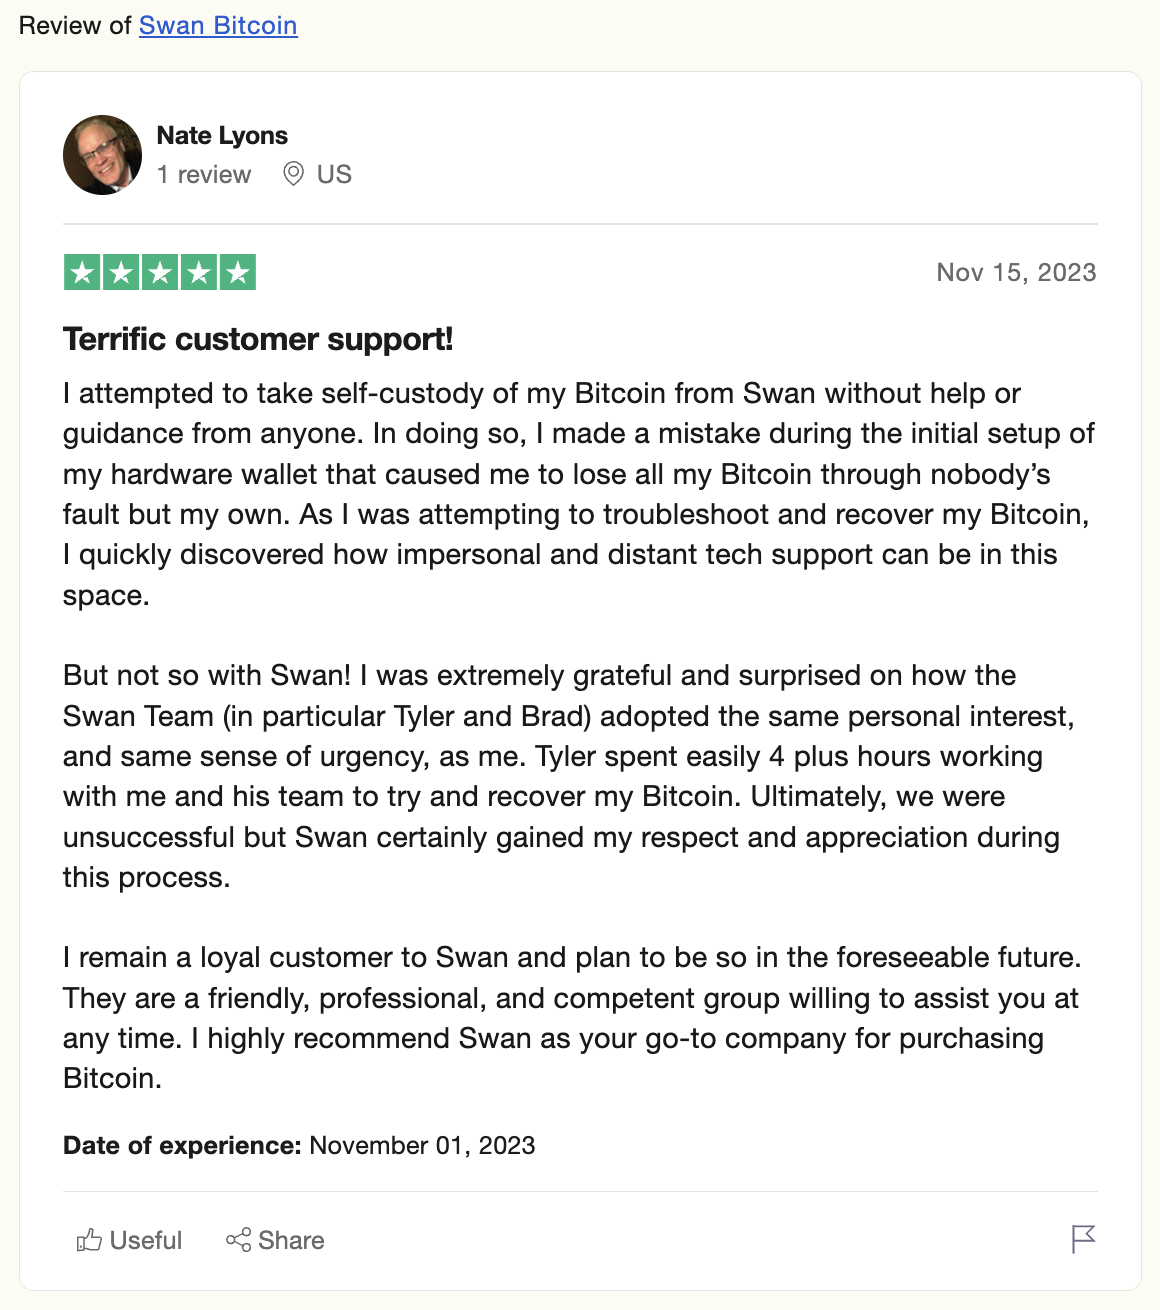Click the November 01, 2023 experience date
Image resolution: width=1160 pixels, height=1310 pixels.
[422, 1145]
